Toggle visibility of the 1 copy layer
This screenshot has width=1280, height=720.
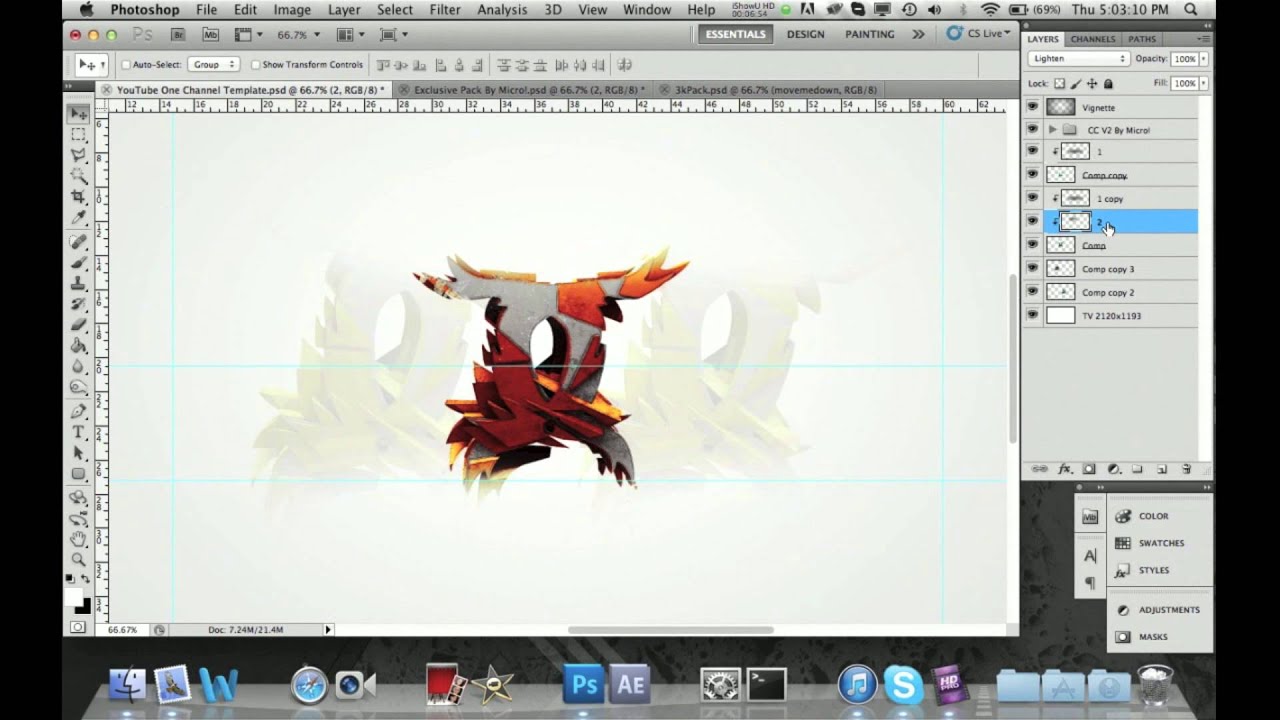point(1033,198)
